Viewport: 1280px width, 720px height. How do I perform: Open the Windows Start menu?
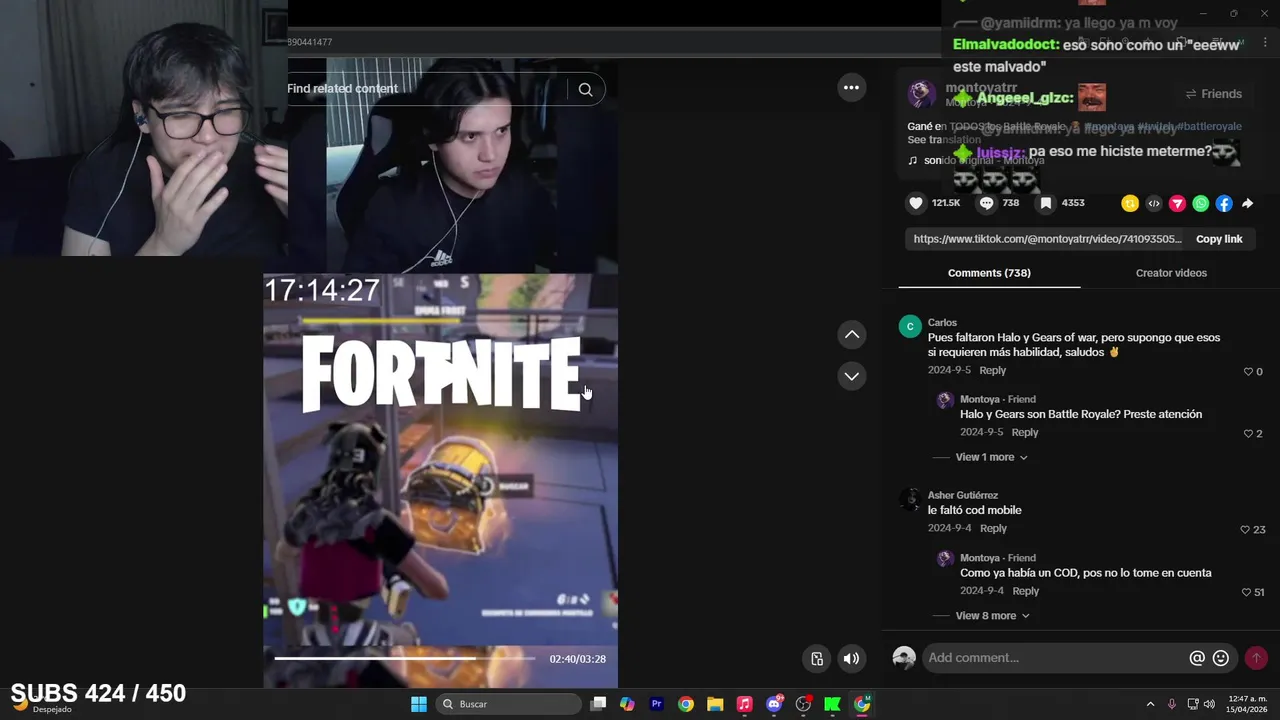pos(419,704)
